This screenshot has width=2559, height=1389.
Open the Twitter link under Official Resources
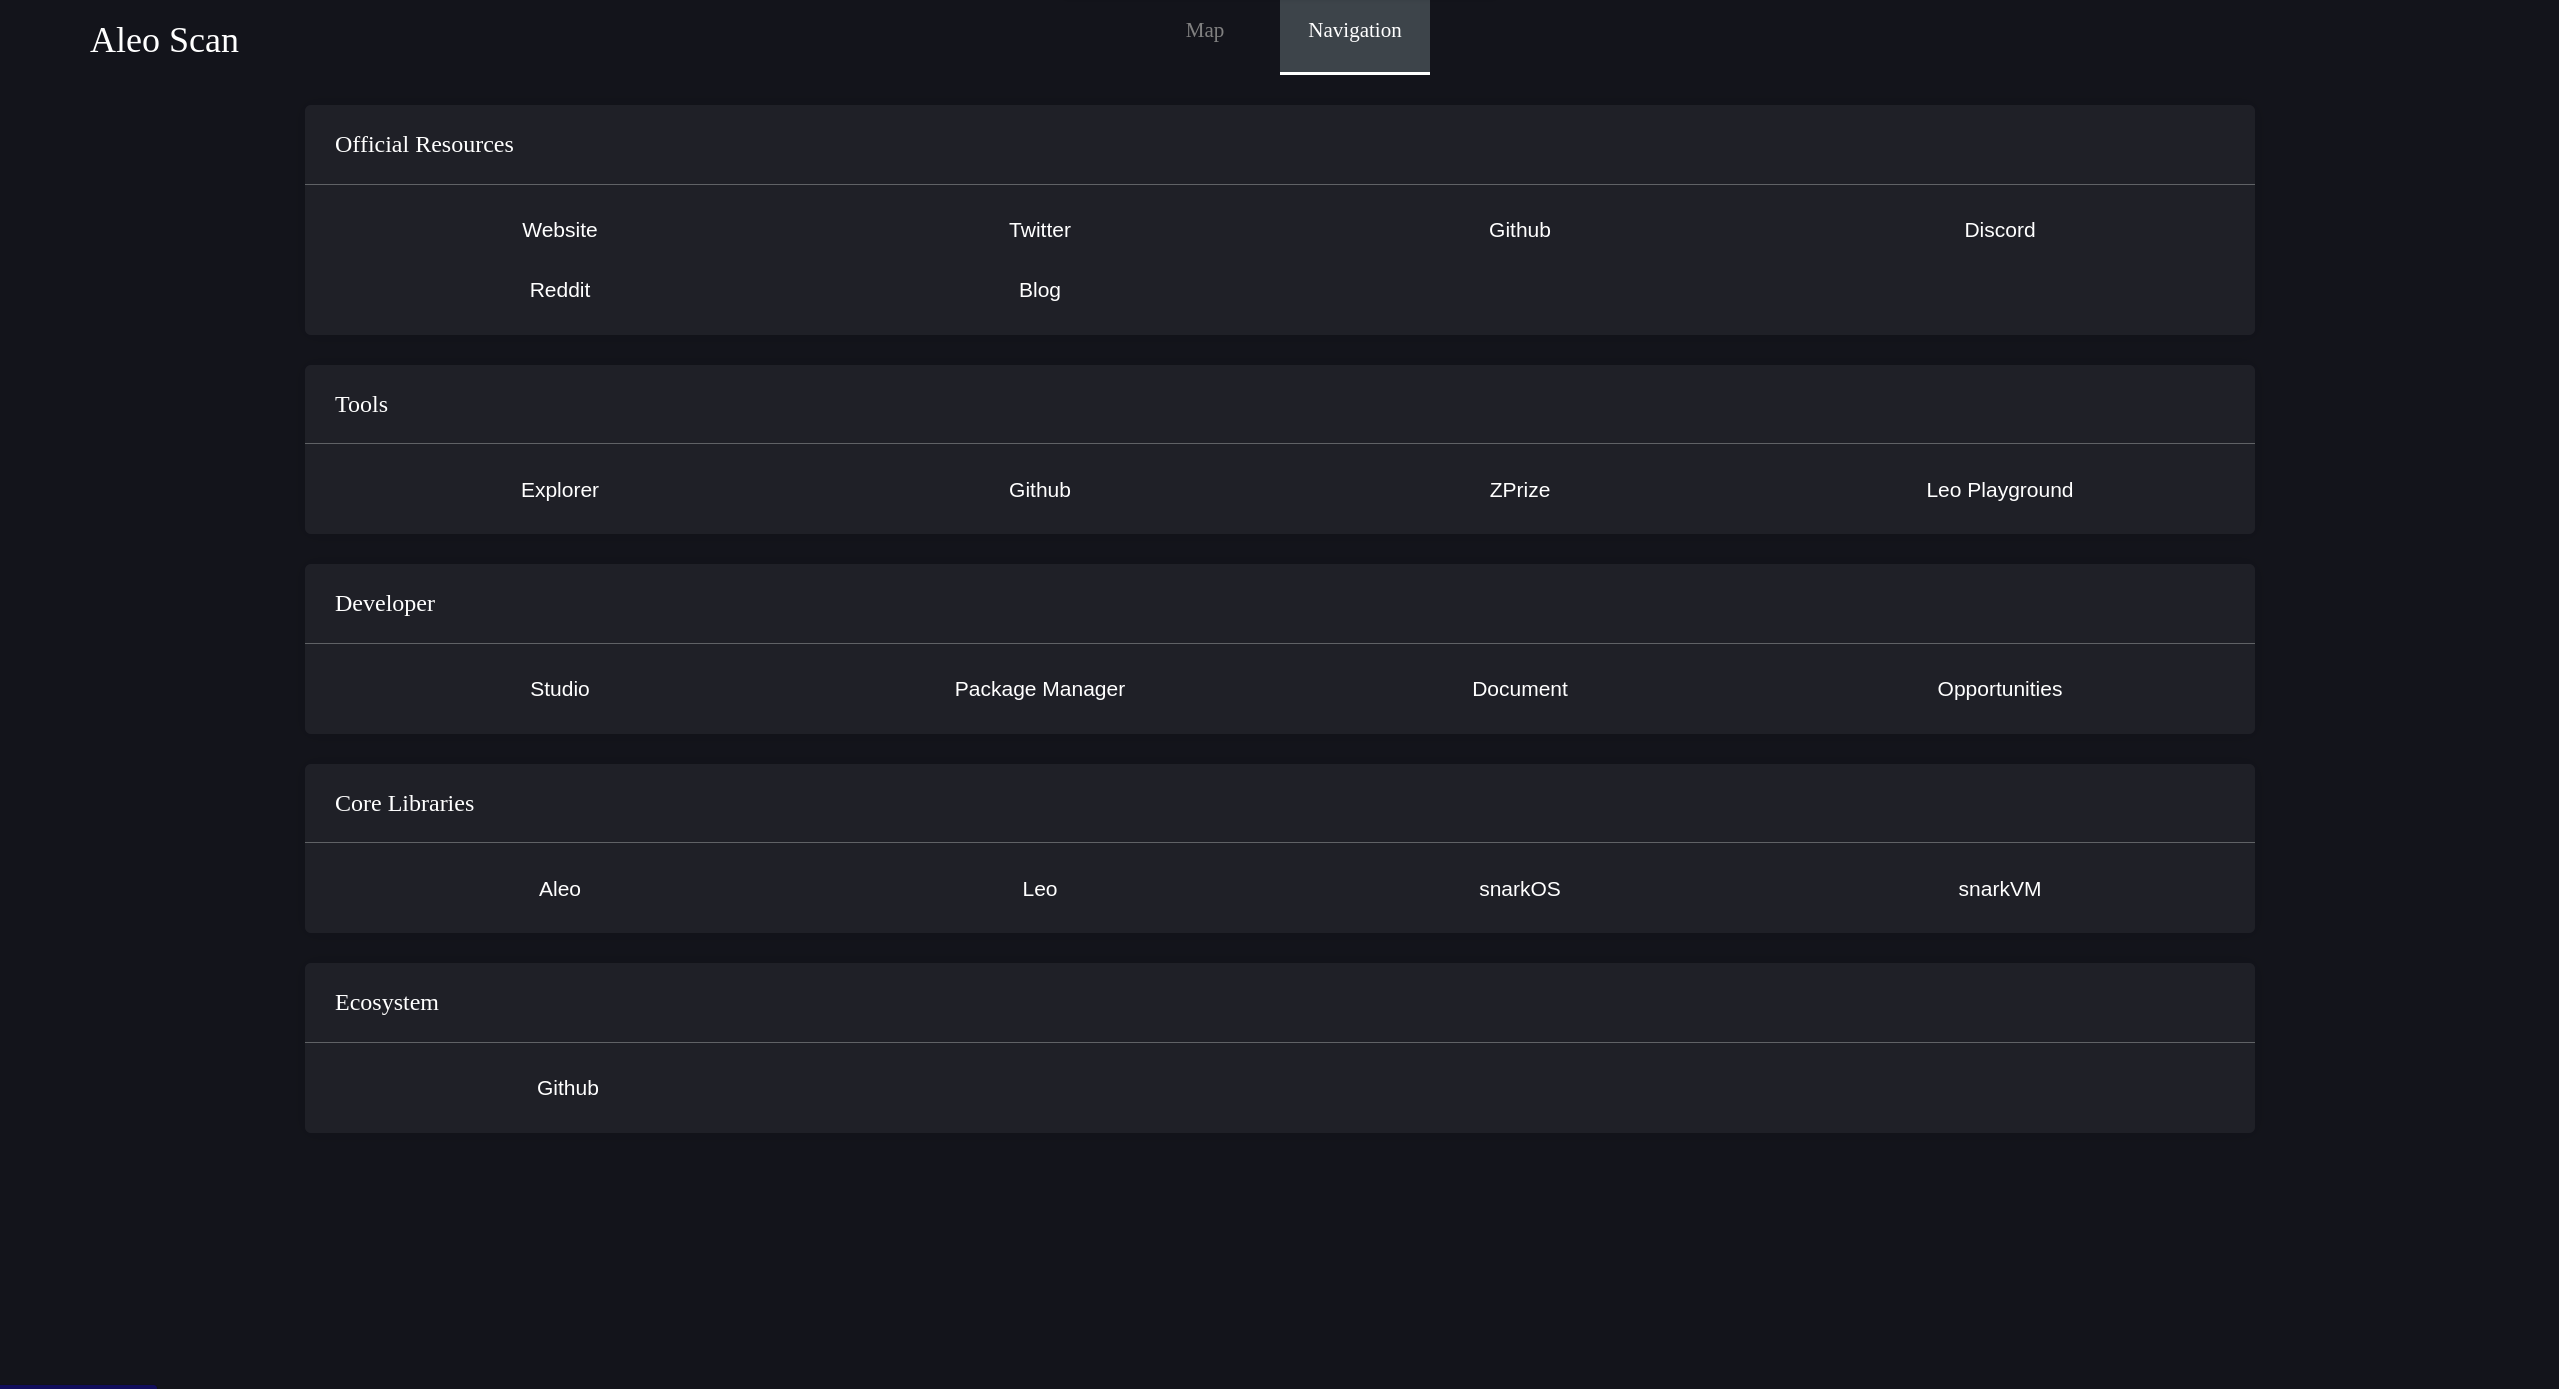click(x=1039, y=229)
